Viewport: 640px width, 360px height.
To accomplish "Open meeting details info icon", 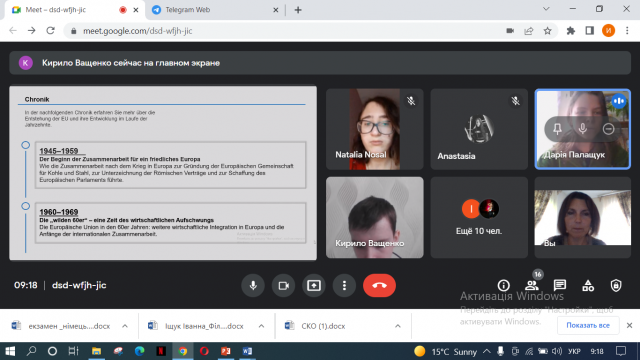I will tap(503, 285).
